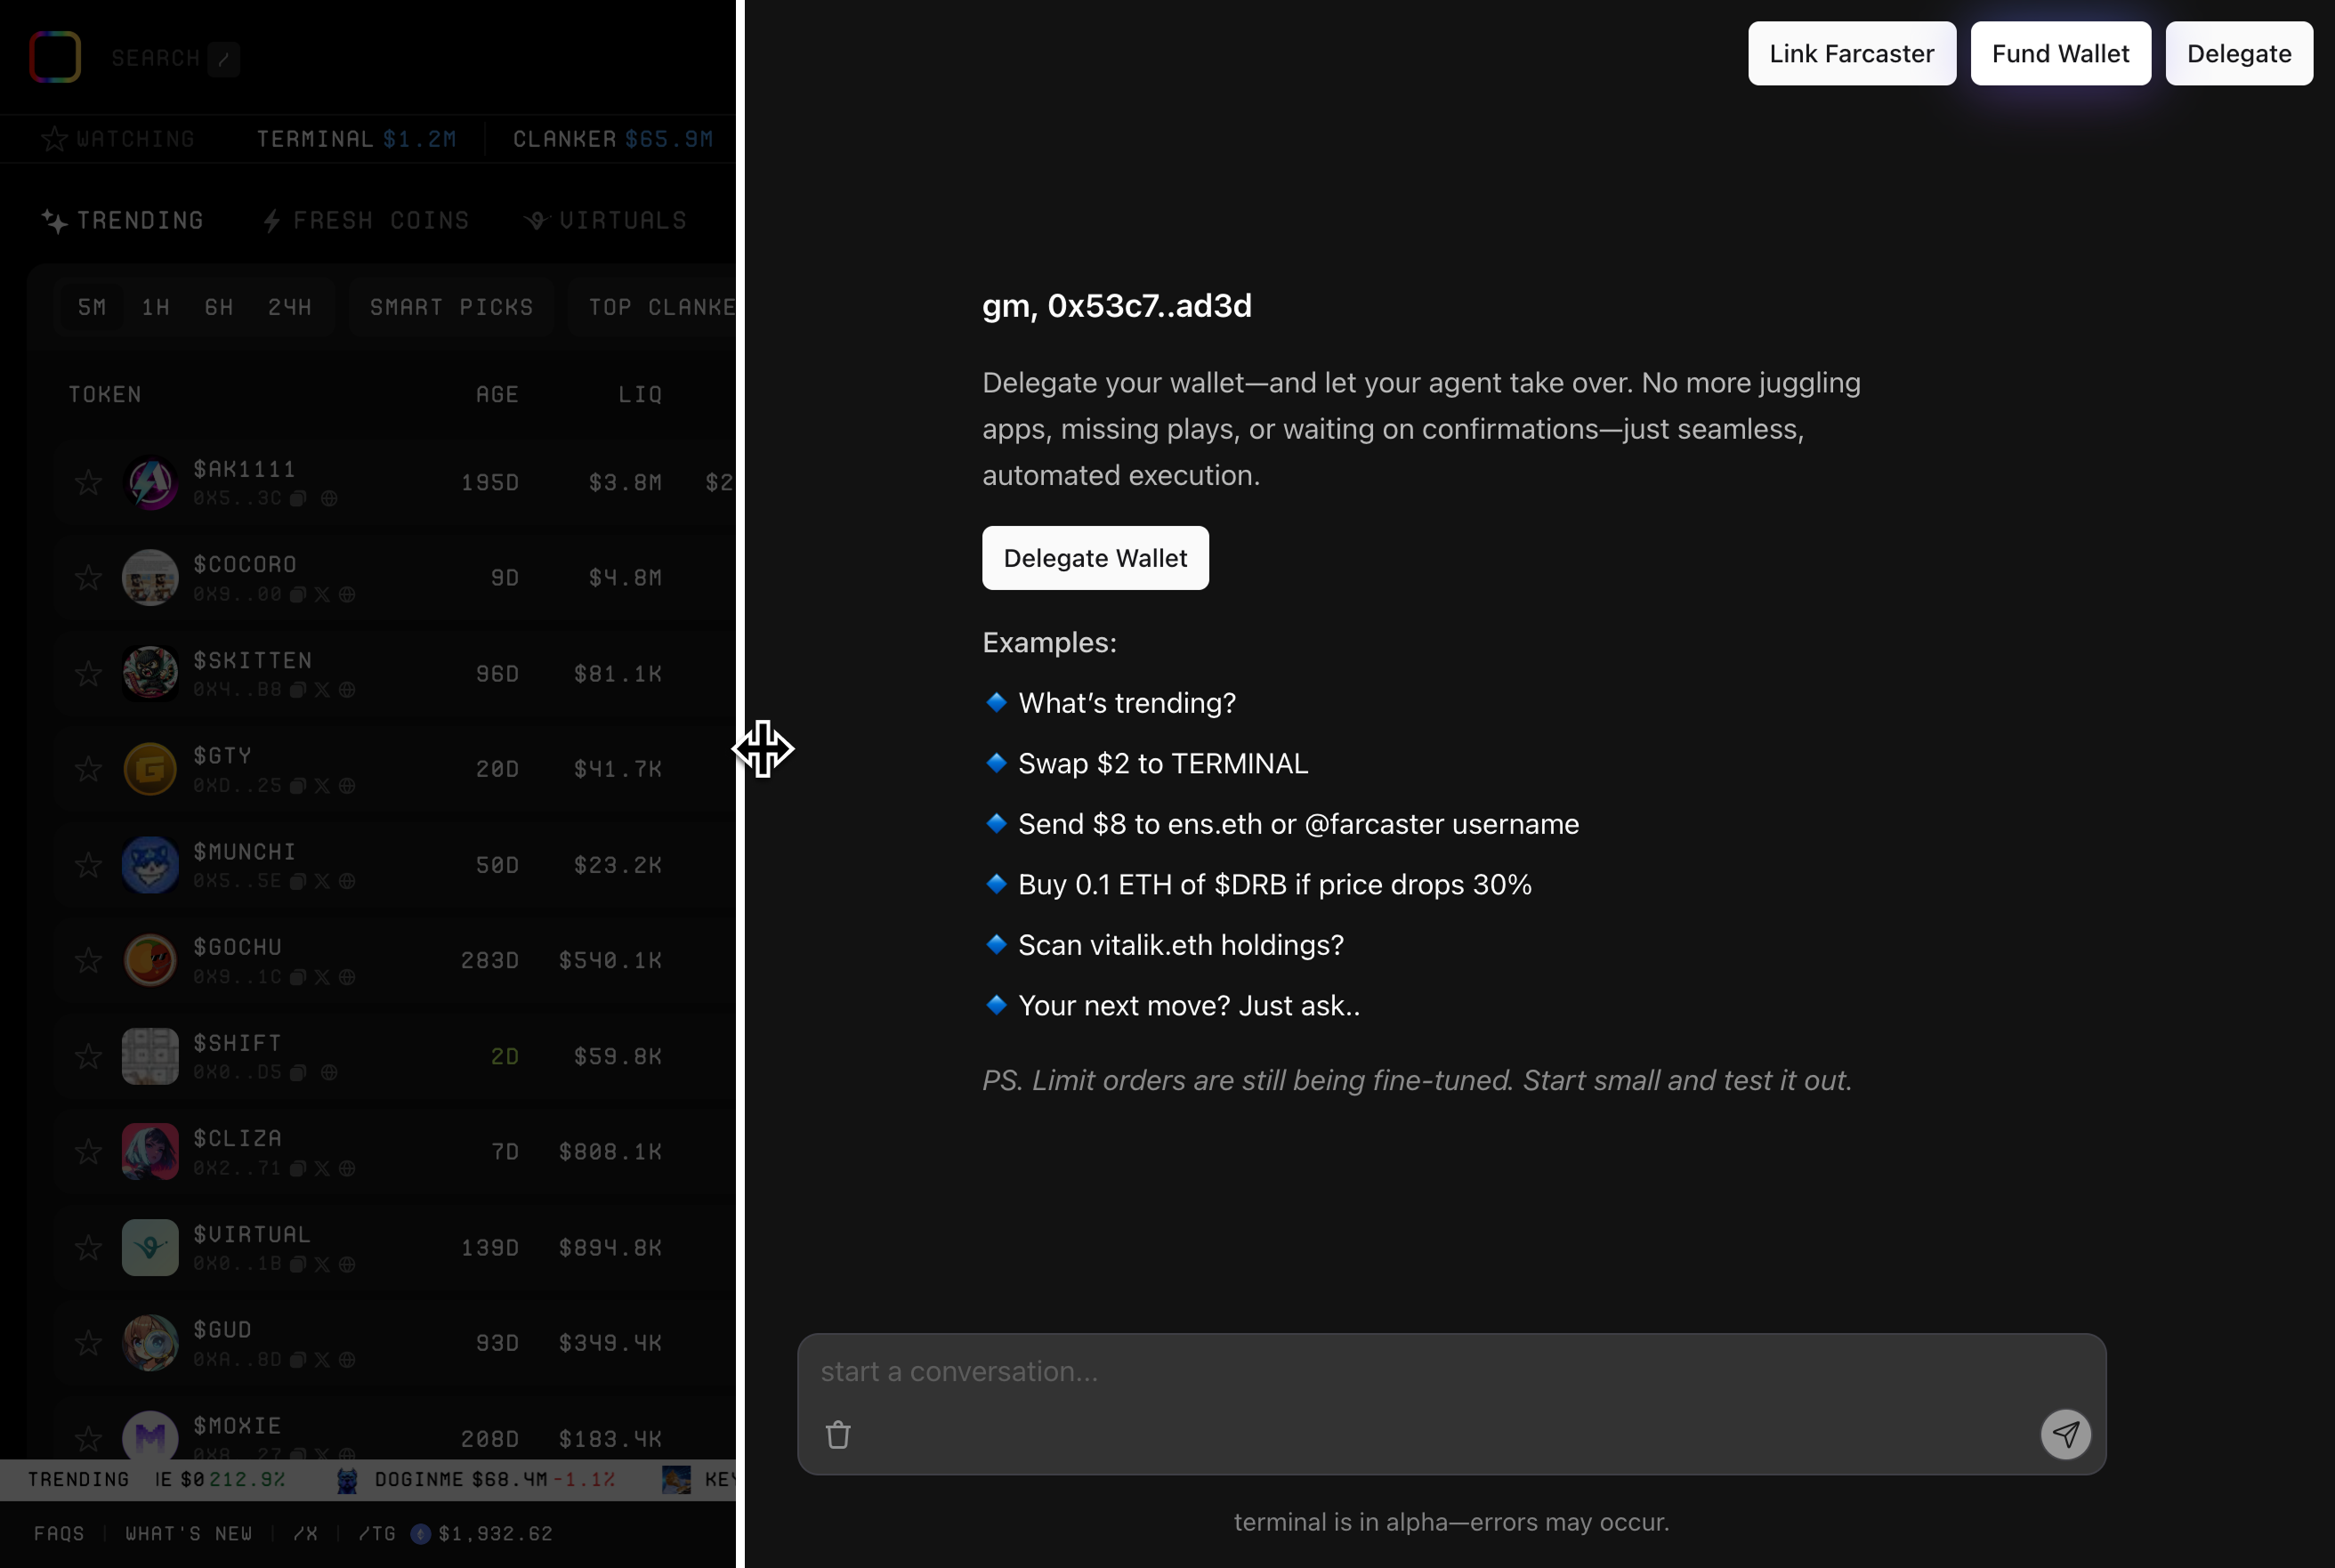The image size is (2335, 1568).
Task: Star the $MUNCHI token
Action: 88,864
